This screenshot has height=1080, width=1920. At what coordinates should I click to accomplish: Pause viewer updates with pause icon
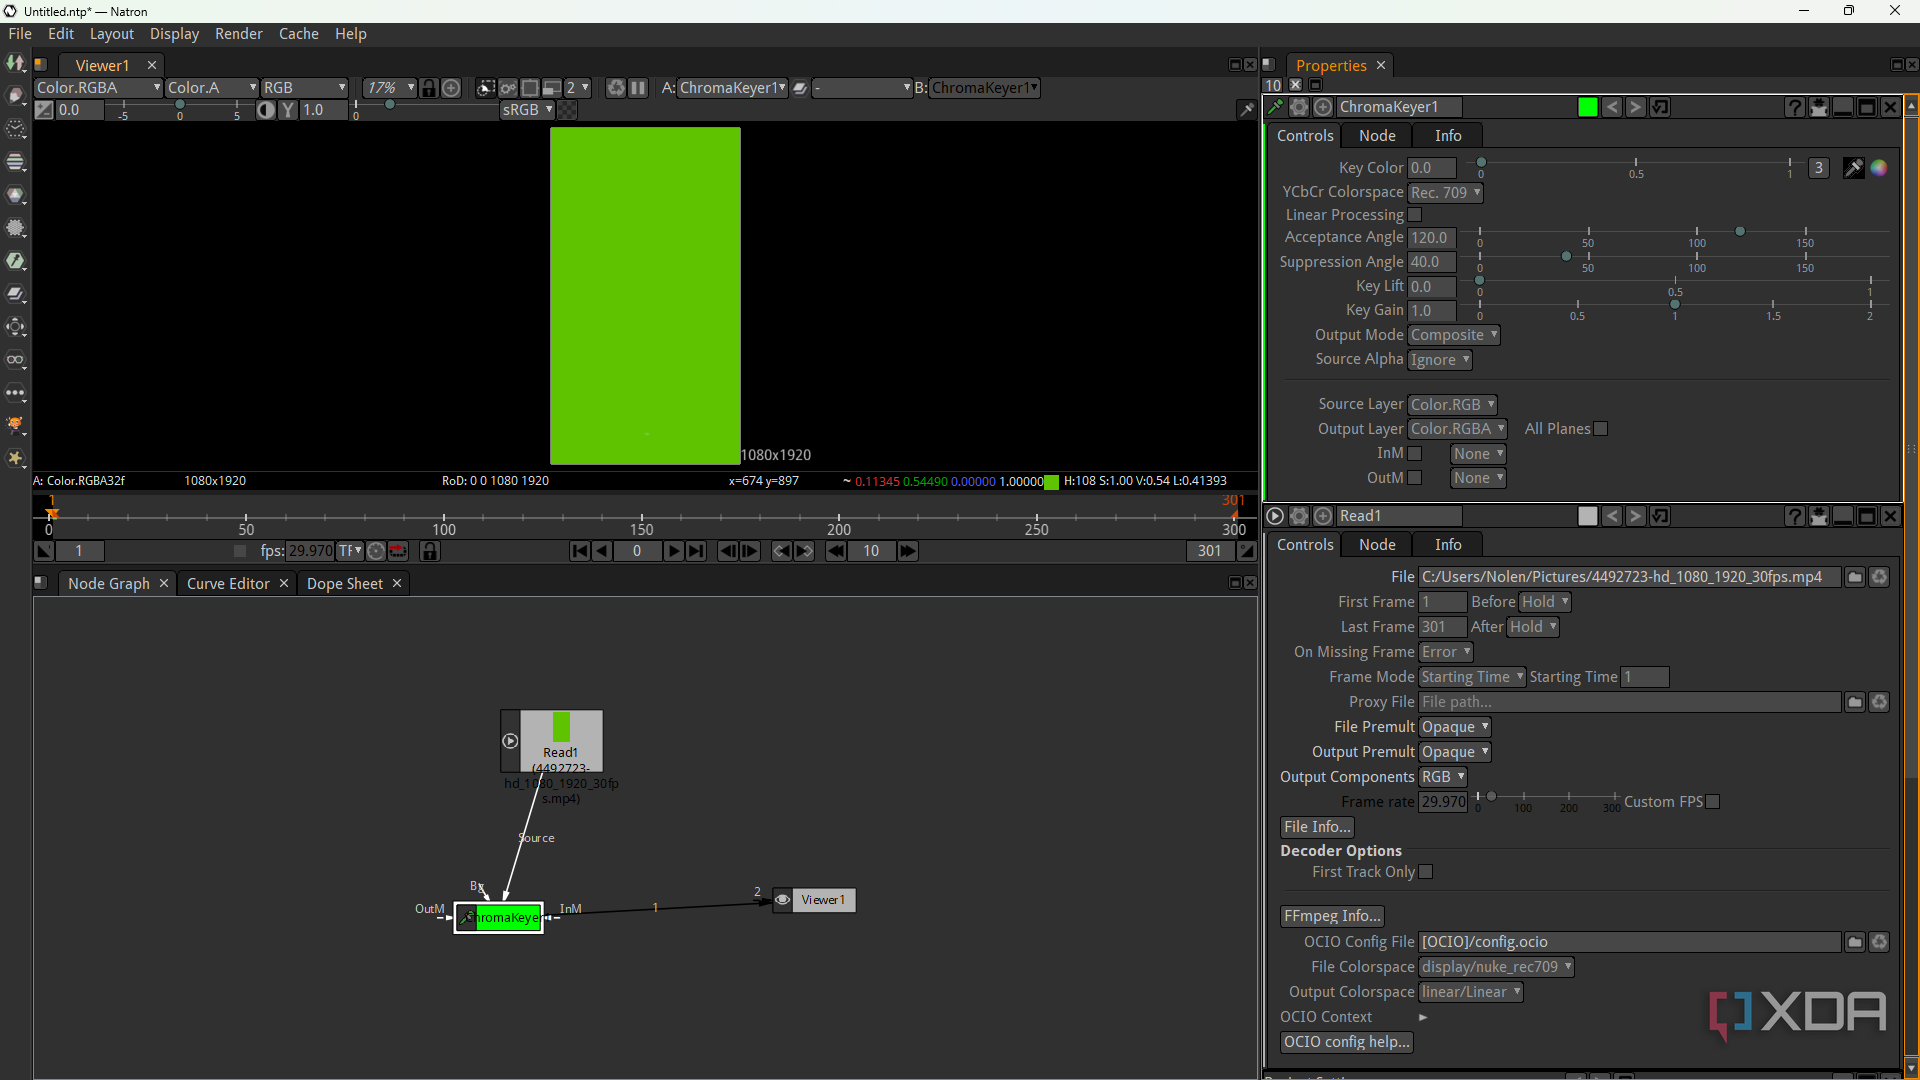(x=638, y=88)
